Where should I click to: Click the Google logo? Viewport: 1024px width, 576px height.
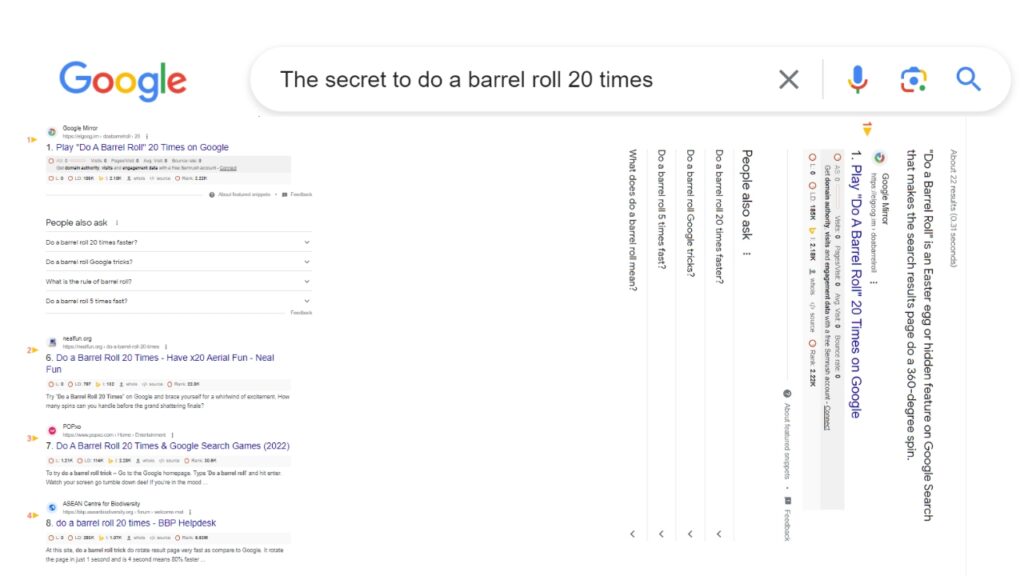(x=123, y=81)
